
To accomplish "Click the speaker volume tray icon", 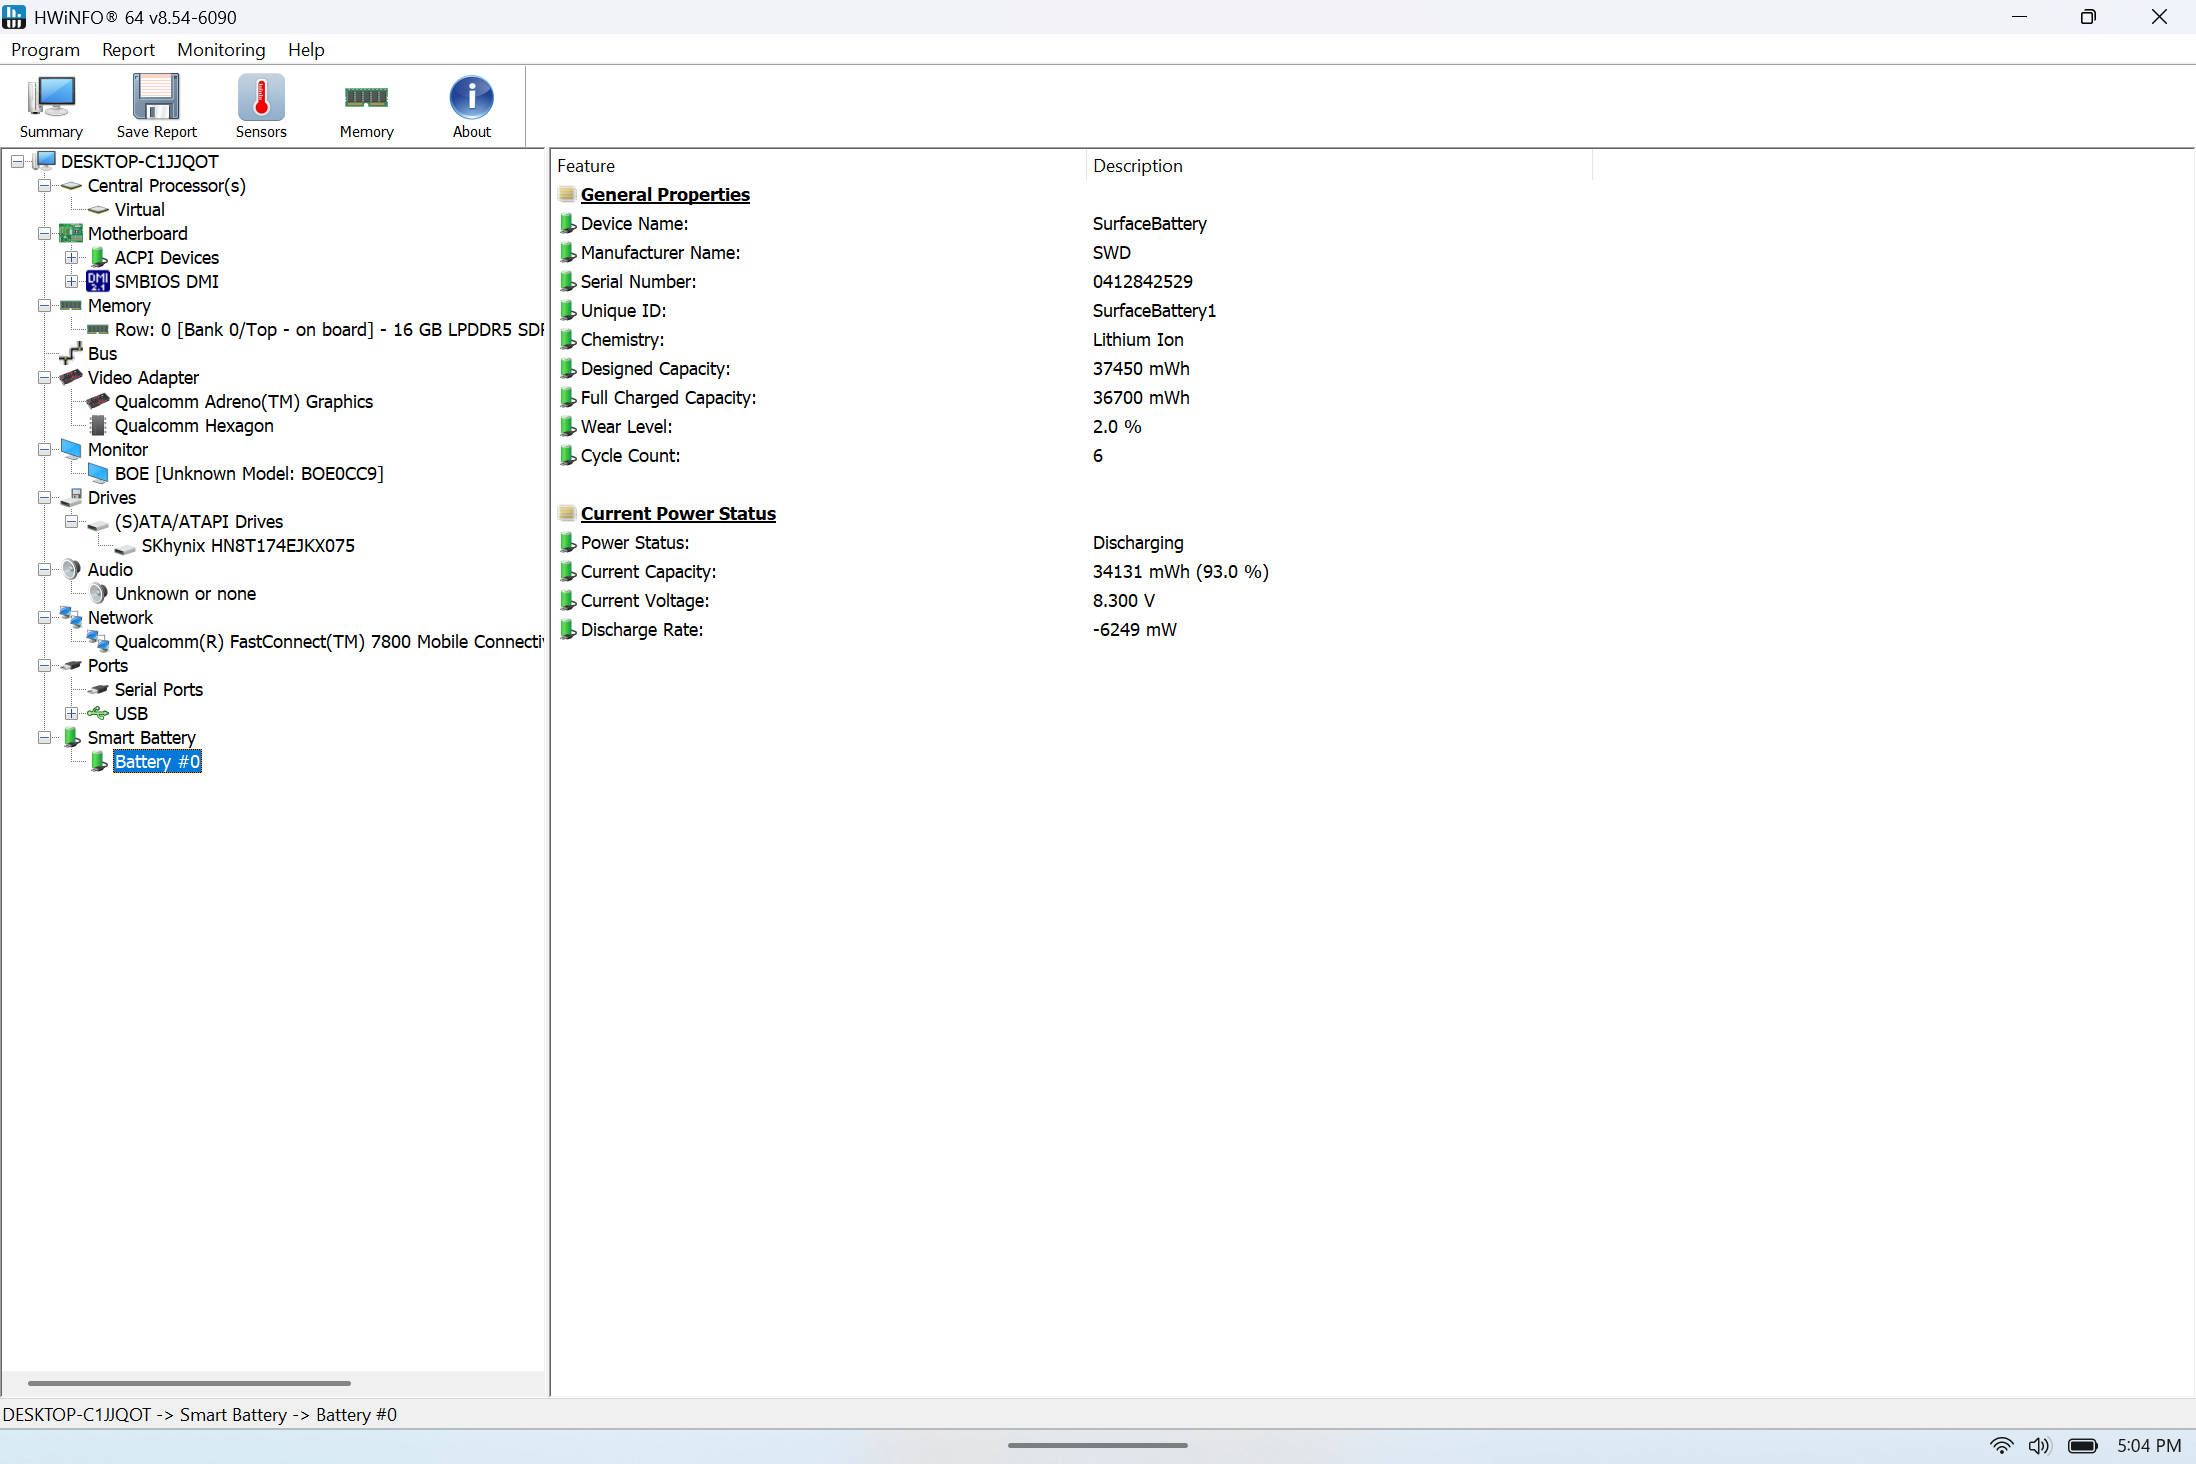I will pos(2039,1446).
